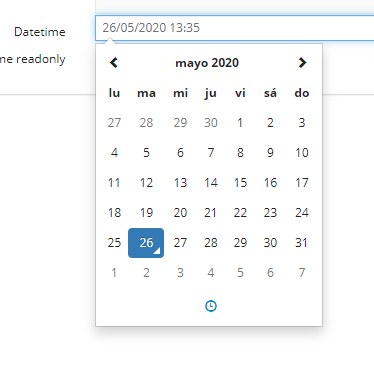Pick greyed-out April 30 date
Image resolution: width=374 pixels, height=376 pixels.
pyautogui.click(x=211, y=123)
